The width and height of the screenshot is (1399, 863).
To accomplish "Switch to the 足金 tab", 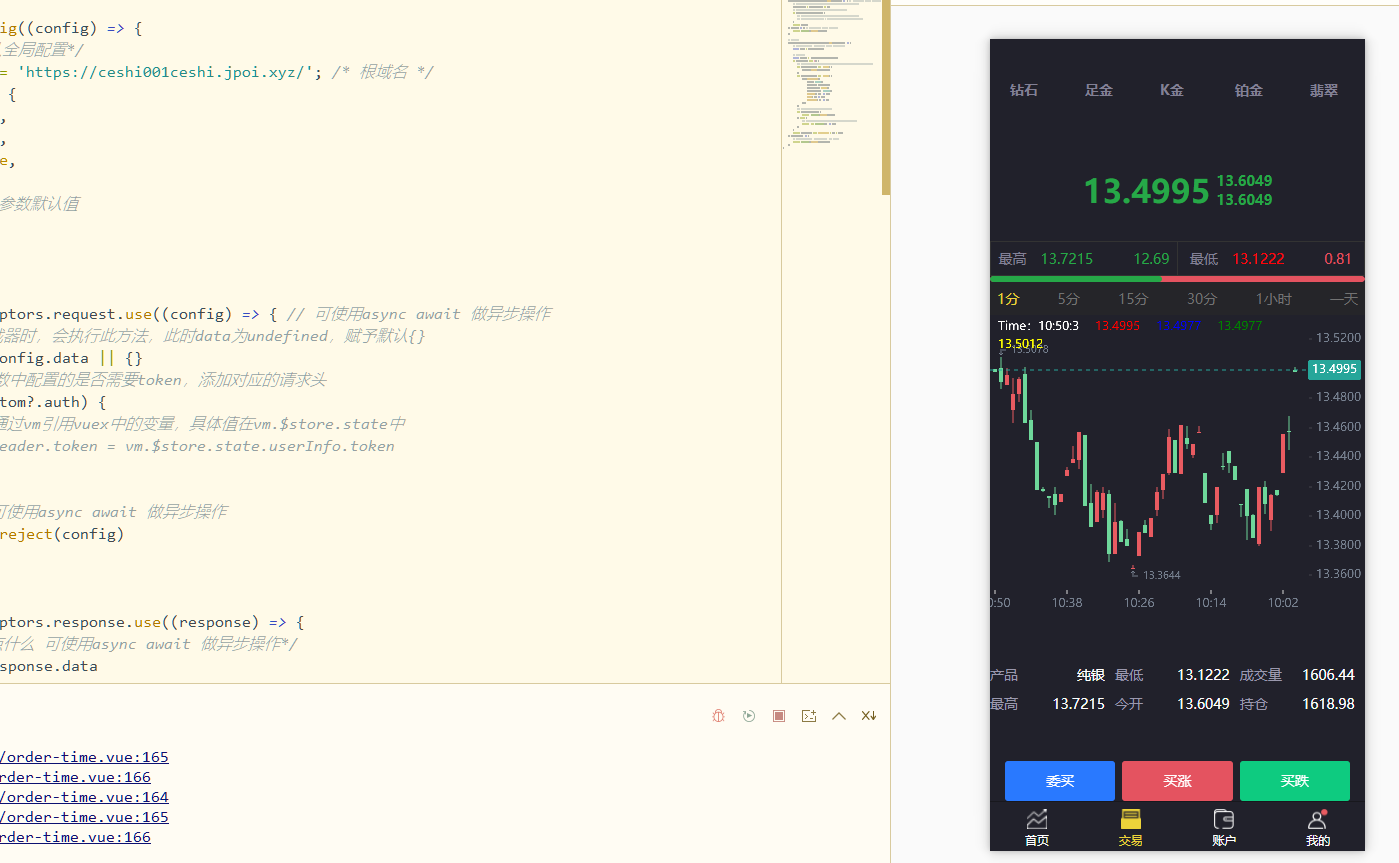I will (x=1098, y=90).
